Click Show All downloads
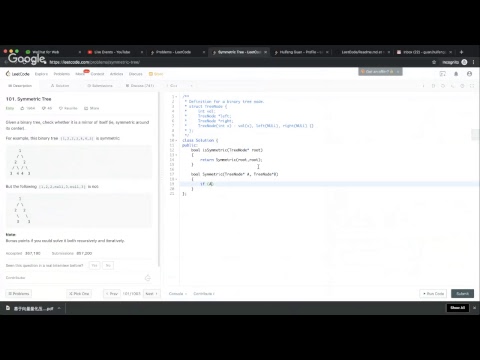The height and width of the screenshot is (360, 480). pyautogui.click(x=458, y=308)
